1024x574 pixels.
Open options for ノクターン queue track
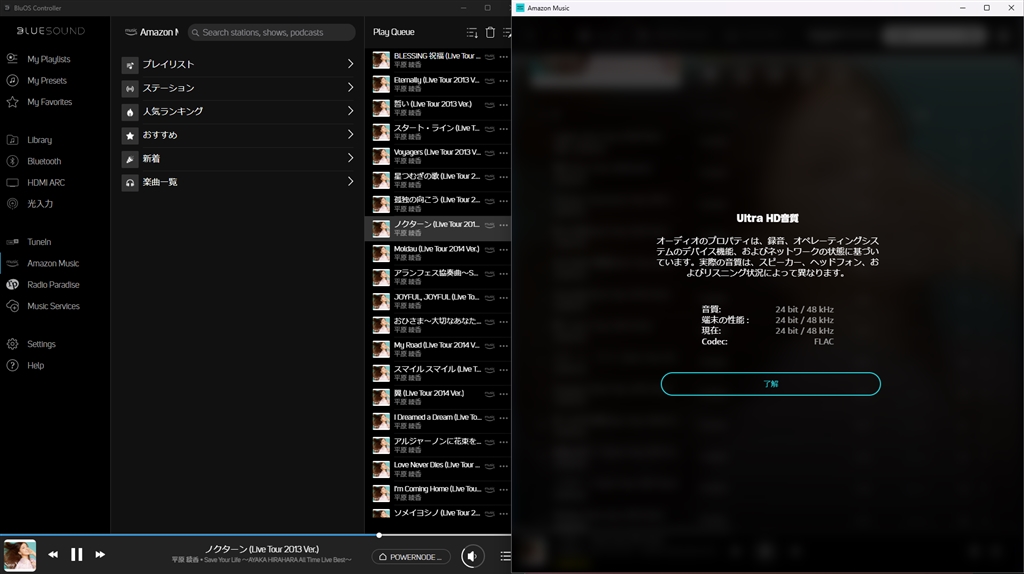pos(504,225)
